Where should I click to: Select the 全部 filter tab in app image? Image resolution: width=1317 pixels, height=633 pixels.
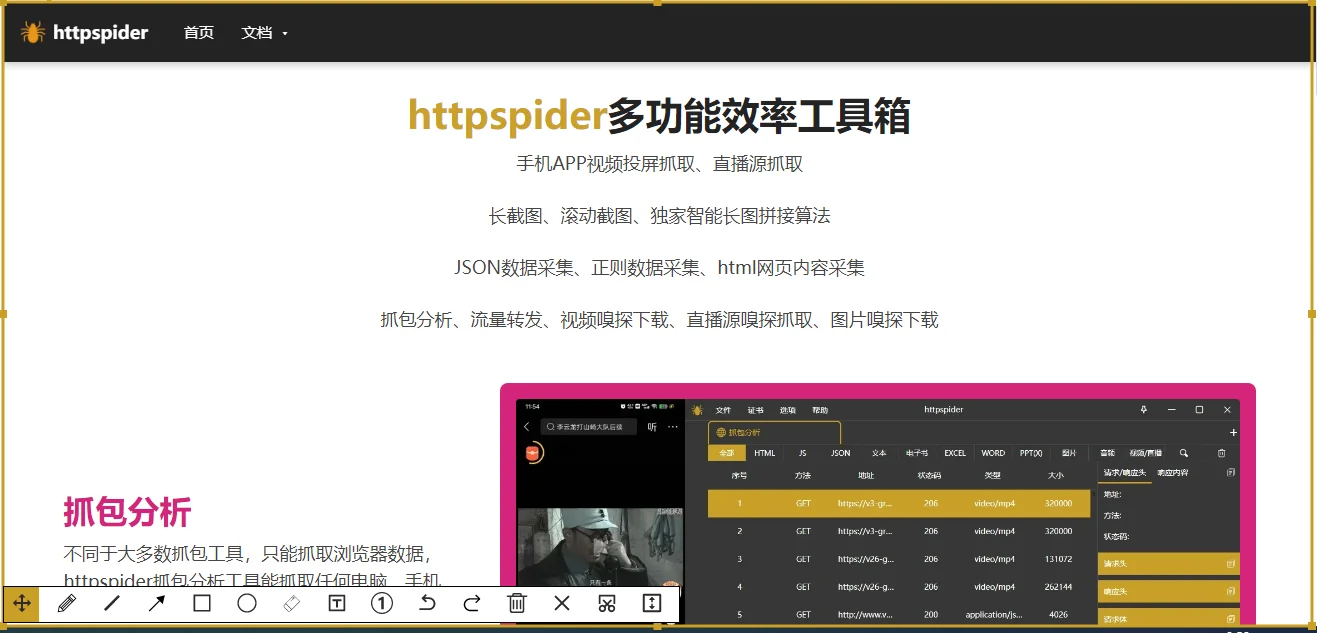(x=727, y=453)
